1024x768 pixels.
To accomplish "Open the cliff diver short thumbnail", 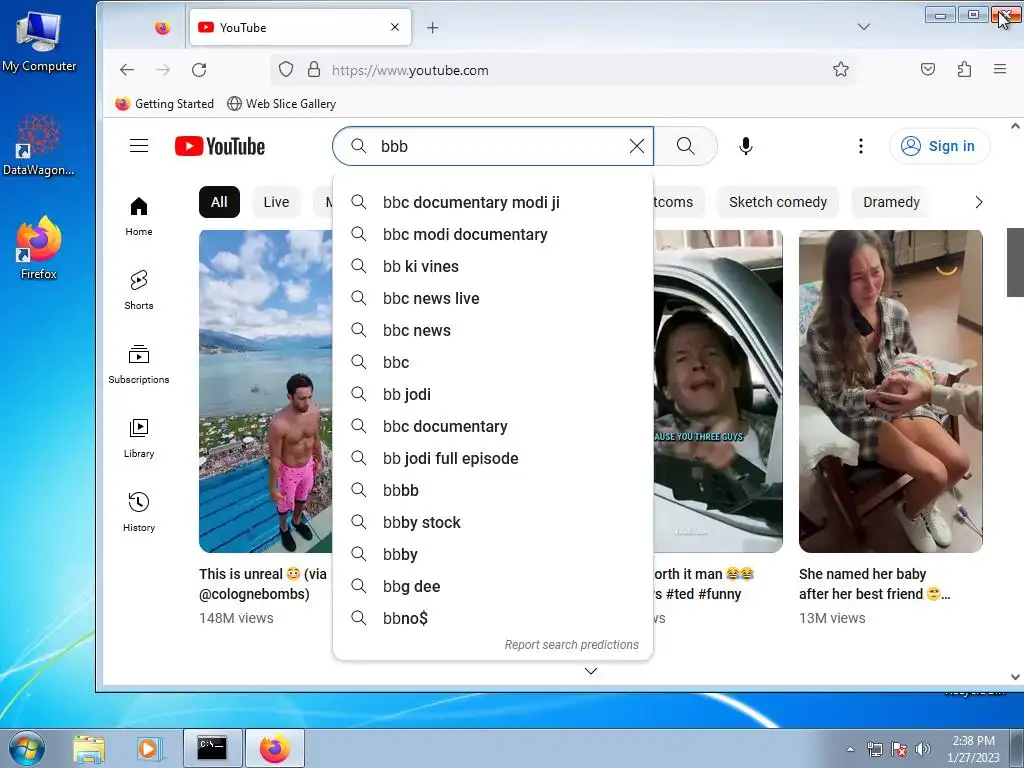I will pyautogui.click(x=266, y=391).
